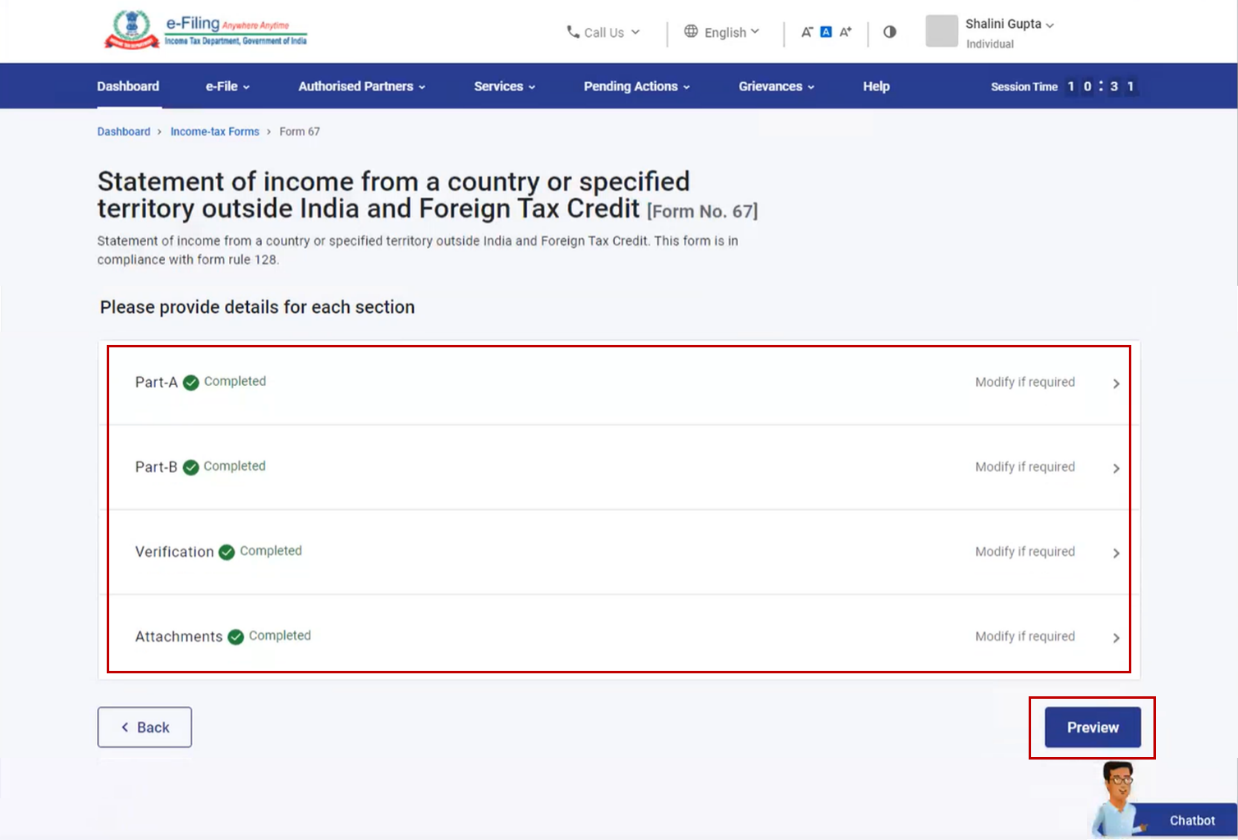Image resolution: width=1238 pixels, height=840 pixels.
Task: Click the Back button
Action: [x=144, y=727]
